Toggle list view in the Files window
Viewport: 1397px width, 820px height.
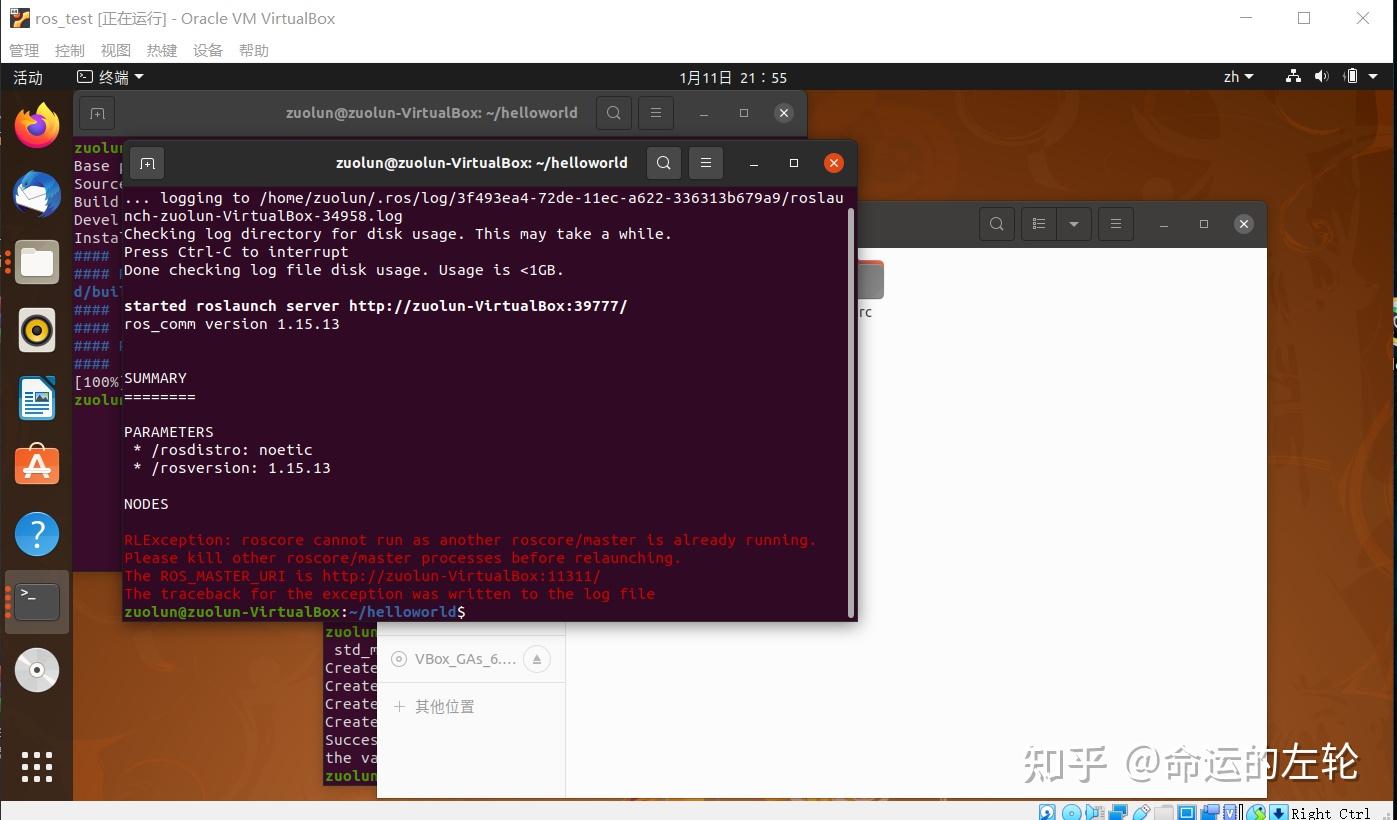click(x=1038, y=223)
